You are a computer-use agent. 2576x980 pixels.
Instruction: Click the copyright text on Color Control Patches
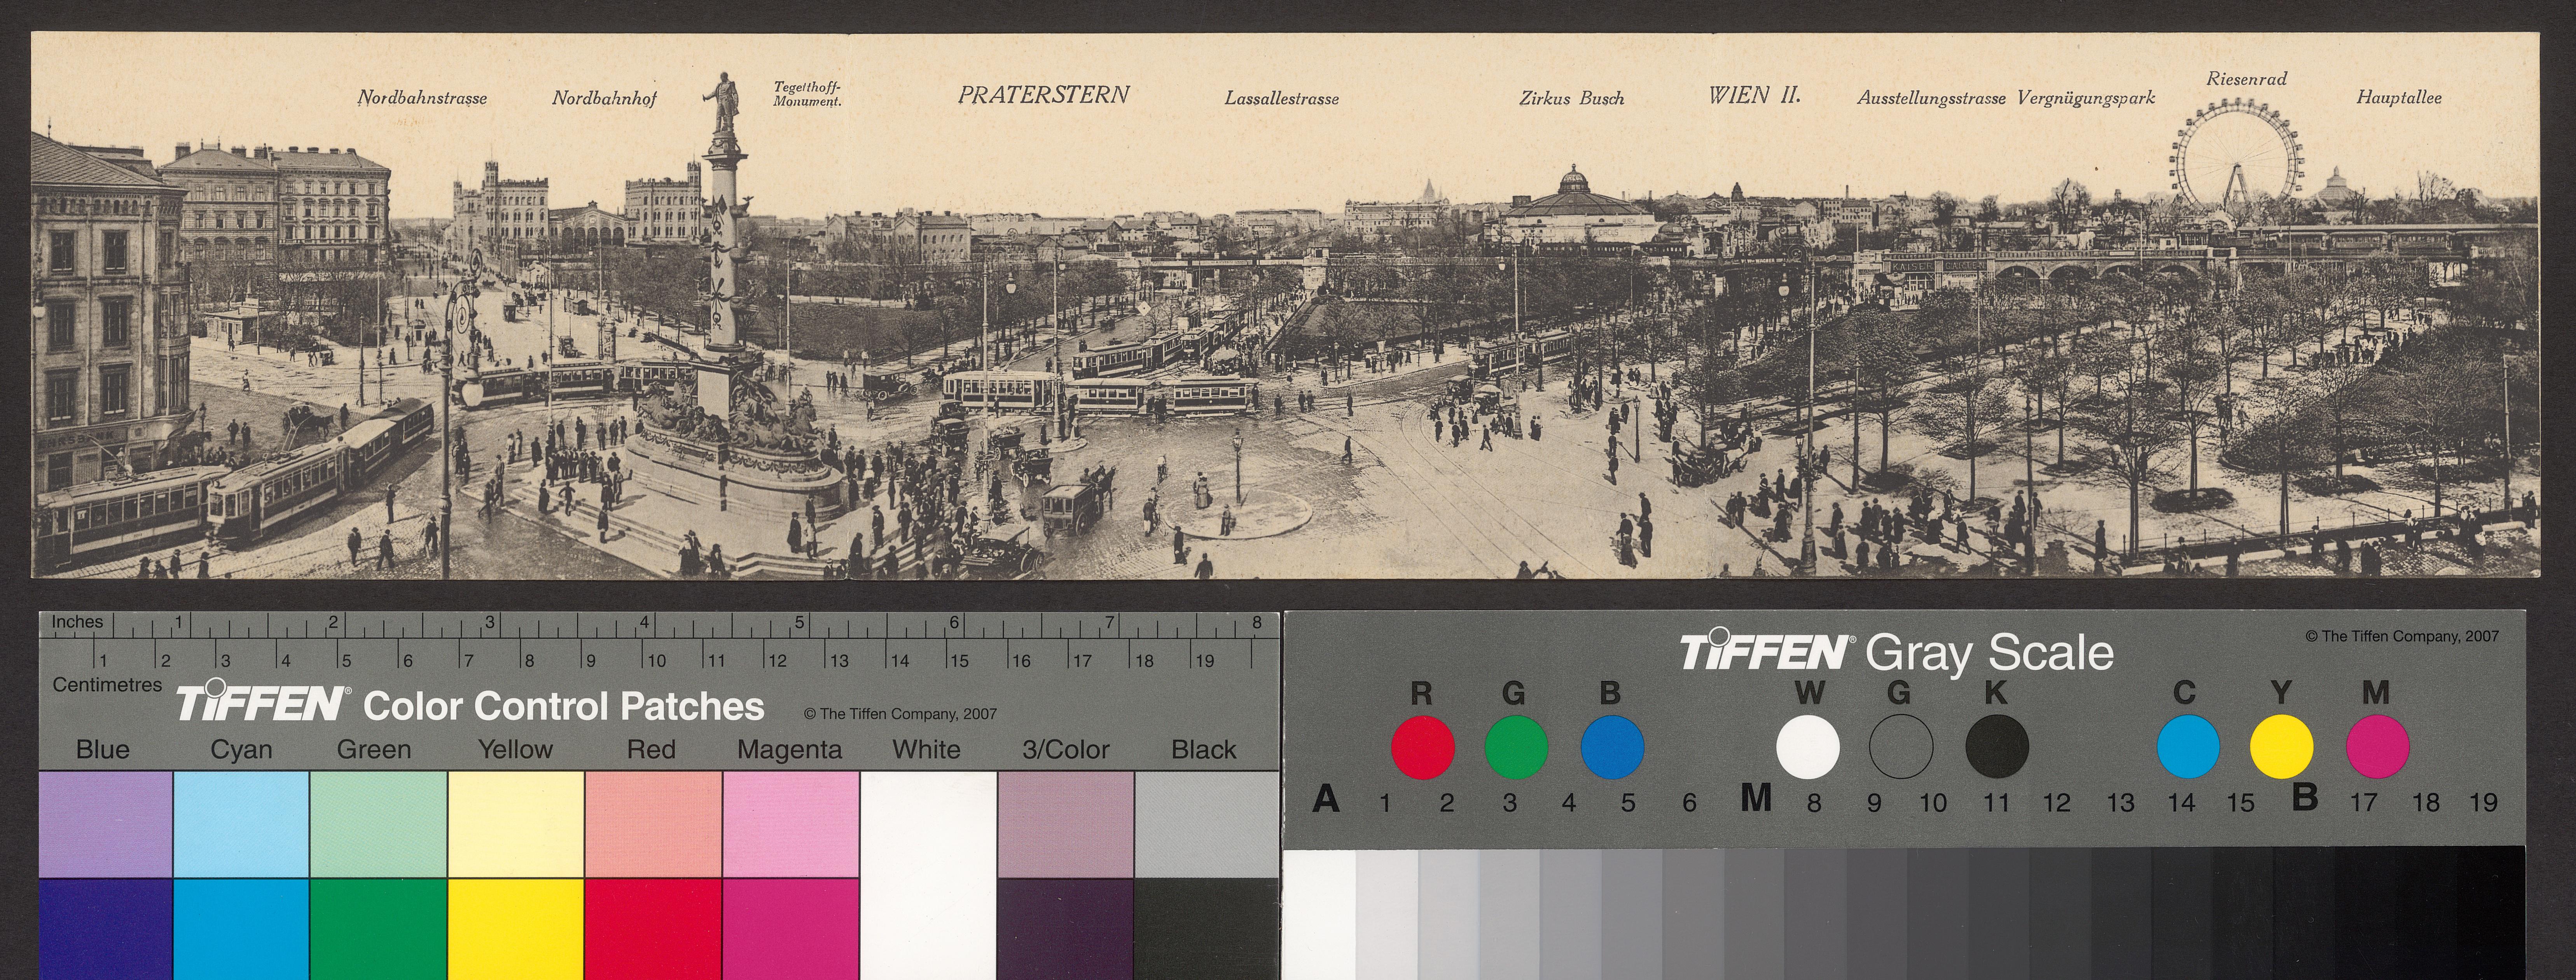[x=900, y=714]
